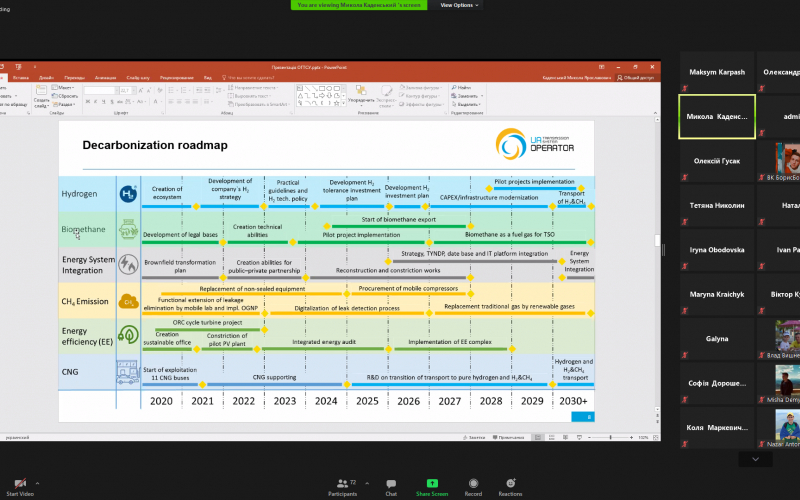The height and width of the screenshot is (500, 800).
Task: Turn on camera with Start Video
Action: point(19,487)
